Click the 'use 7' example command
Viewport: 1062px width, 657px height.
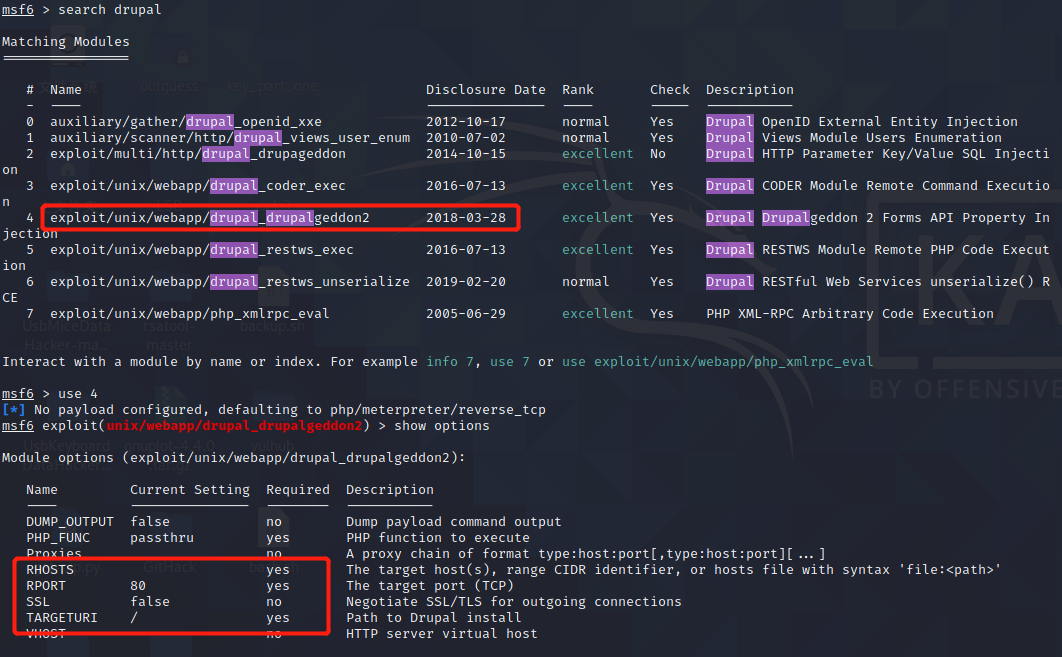click(510, 362)
